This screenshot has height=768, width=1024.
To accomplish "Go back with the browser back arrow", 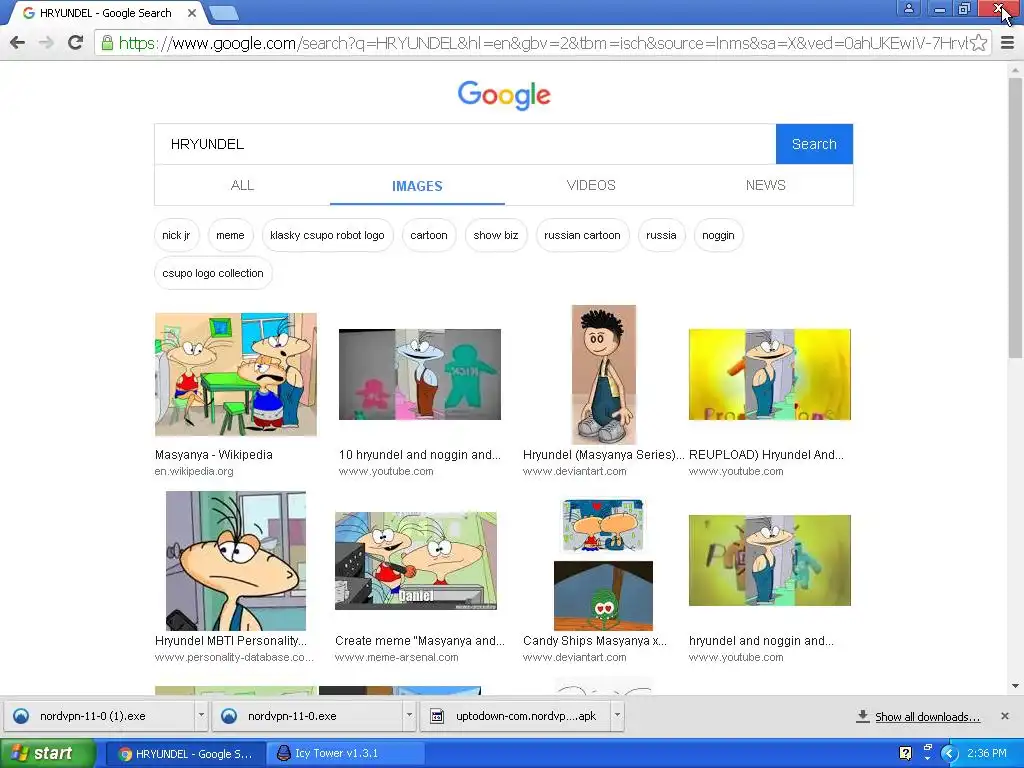I will [18, 43].
